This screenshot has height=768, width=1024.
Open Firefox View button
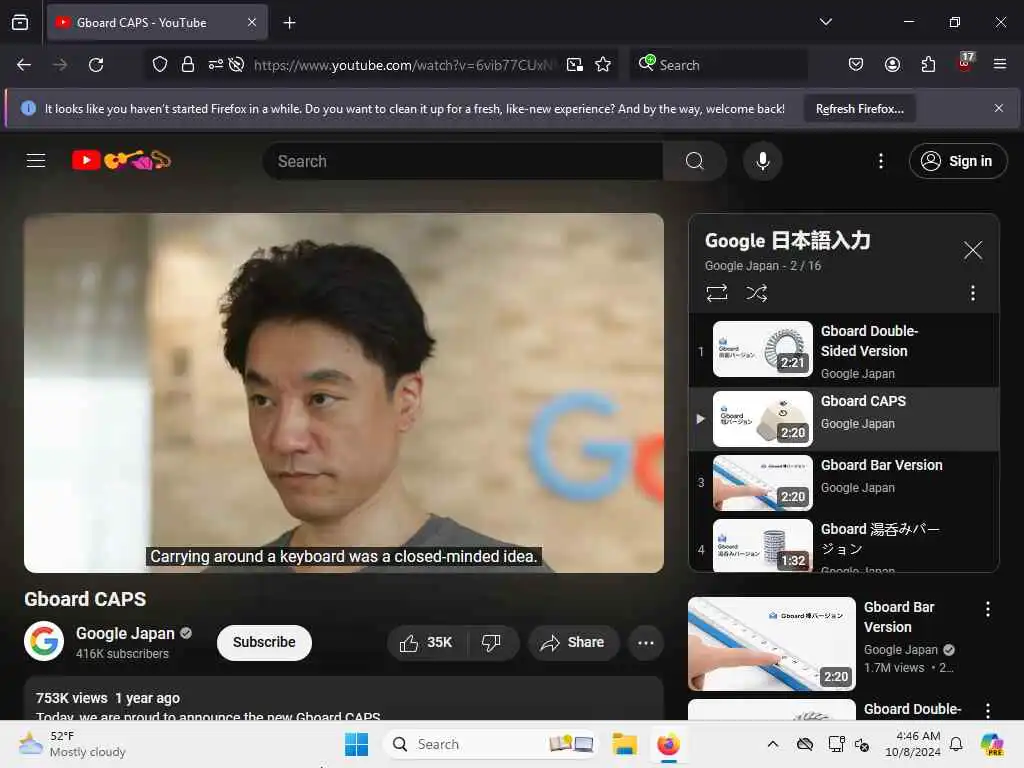point(20,23)
